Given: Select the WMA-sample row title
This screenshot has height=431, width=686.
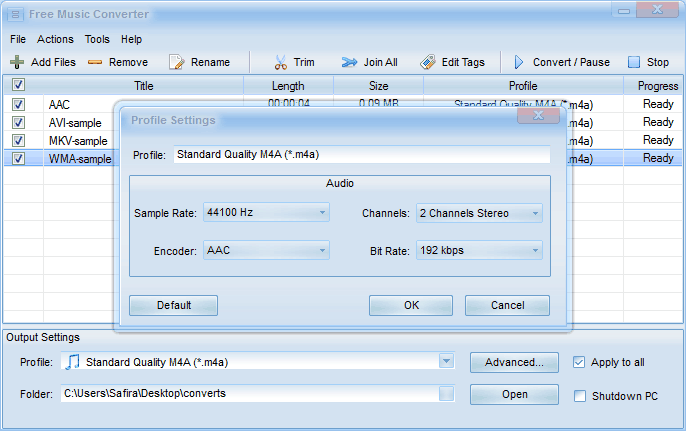Looking at the screenshot, I should 80,159.
